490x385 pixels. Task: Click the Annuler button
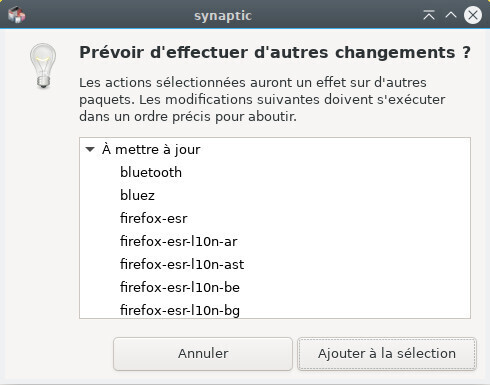click(203, 354)
